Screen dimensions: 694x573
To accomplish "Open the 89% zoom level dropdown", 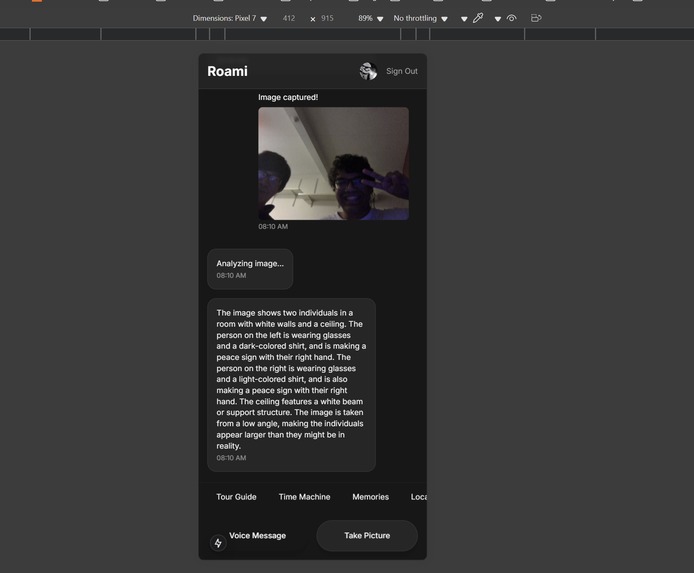I will pyautogui.click(x=370, y=18).
